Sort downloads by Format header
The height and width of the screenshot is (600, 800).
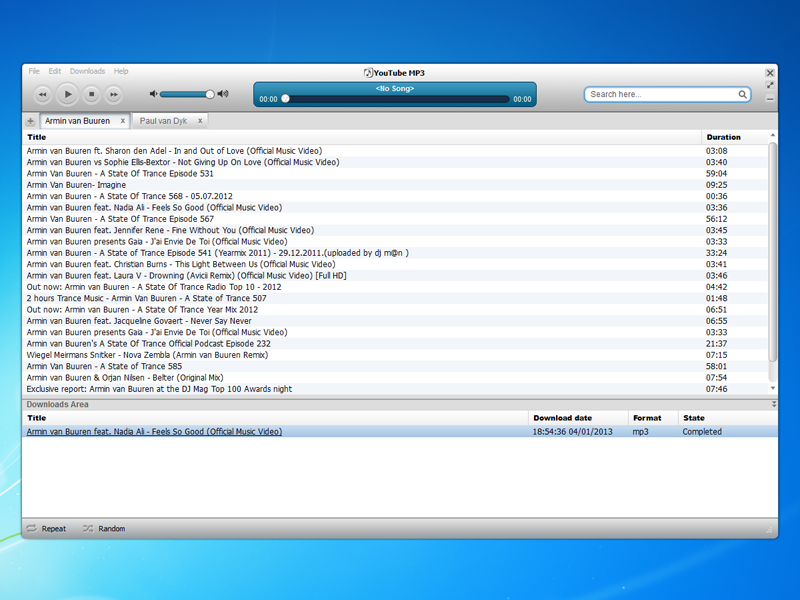(653, 418)
